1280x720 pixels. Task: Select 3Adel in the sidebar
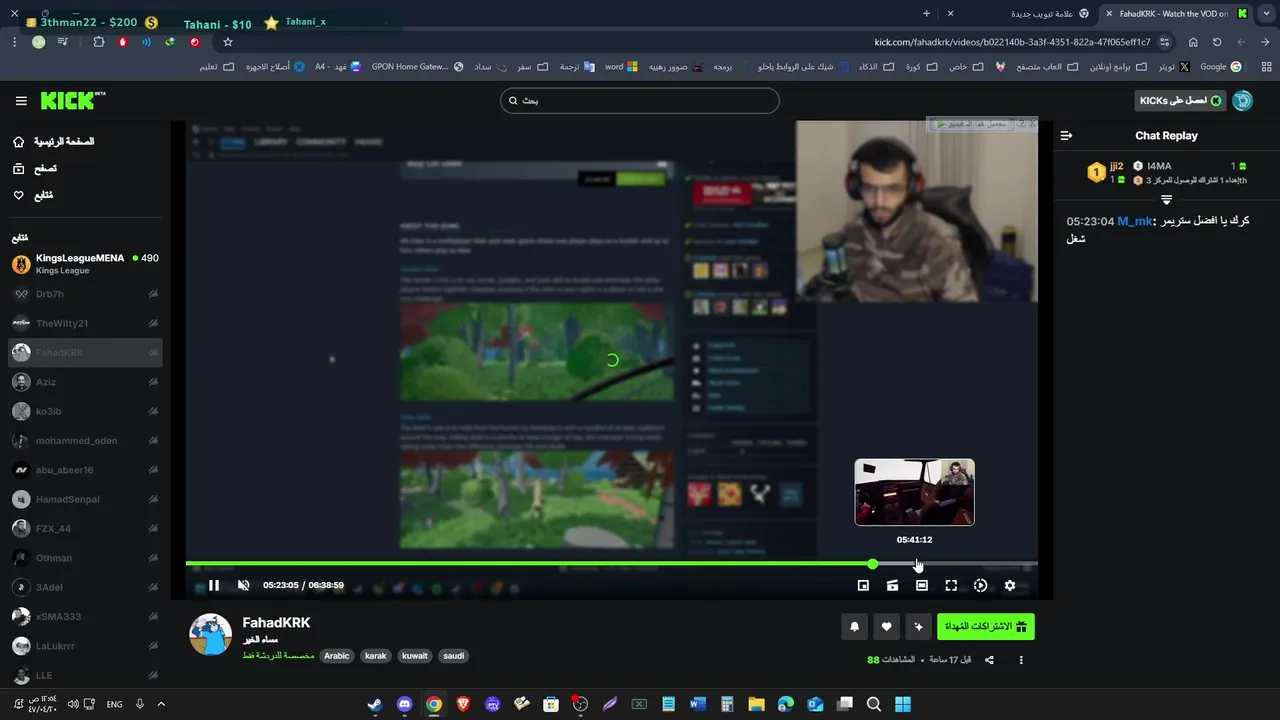coord(85,587)
